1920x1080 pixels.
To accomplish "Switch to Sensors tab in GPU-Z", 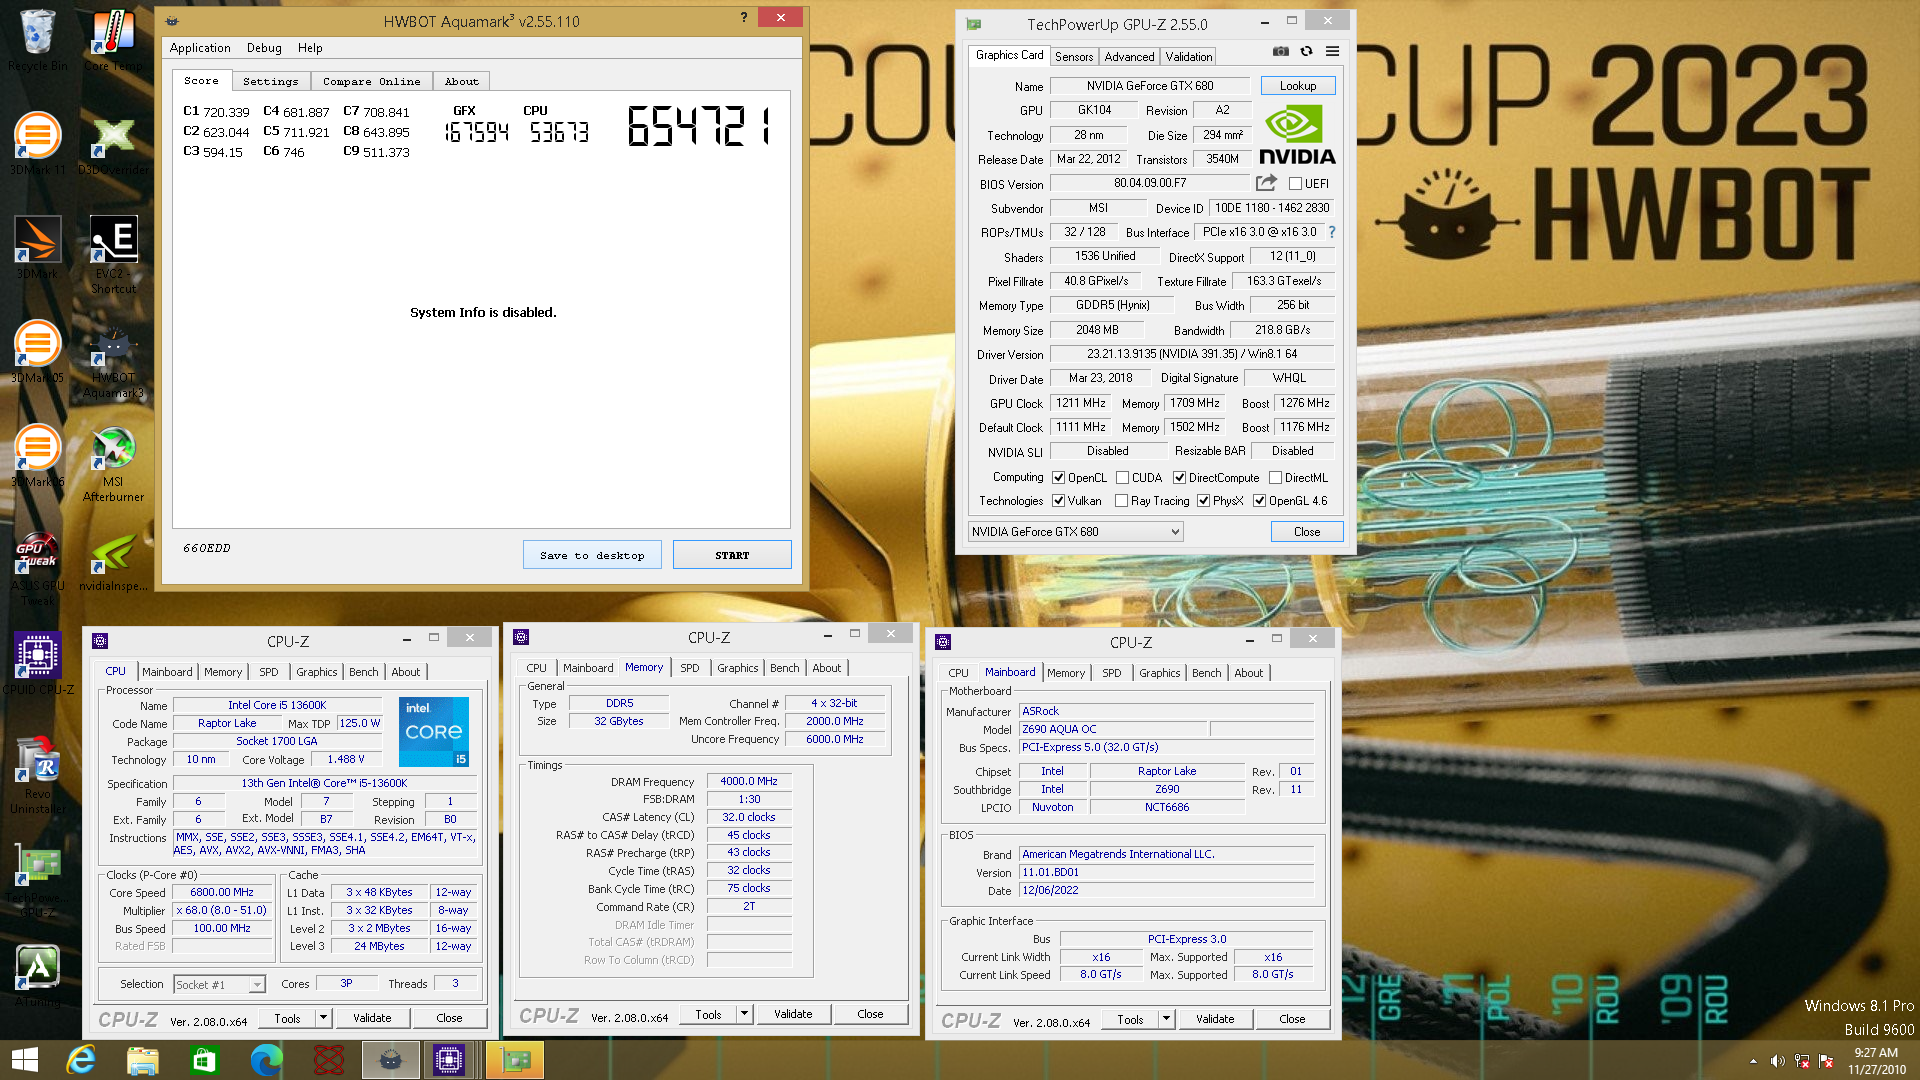I will point(1074,57).
